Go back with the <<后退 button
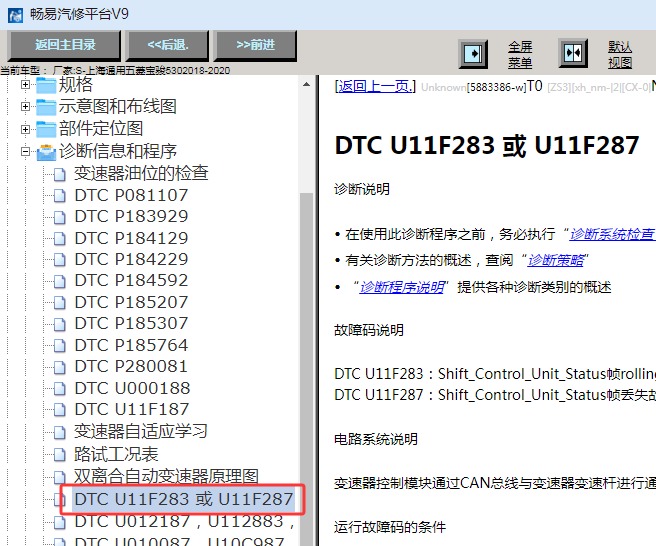Screen dimensions: 656x546 [167, 45]
